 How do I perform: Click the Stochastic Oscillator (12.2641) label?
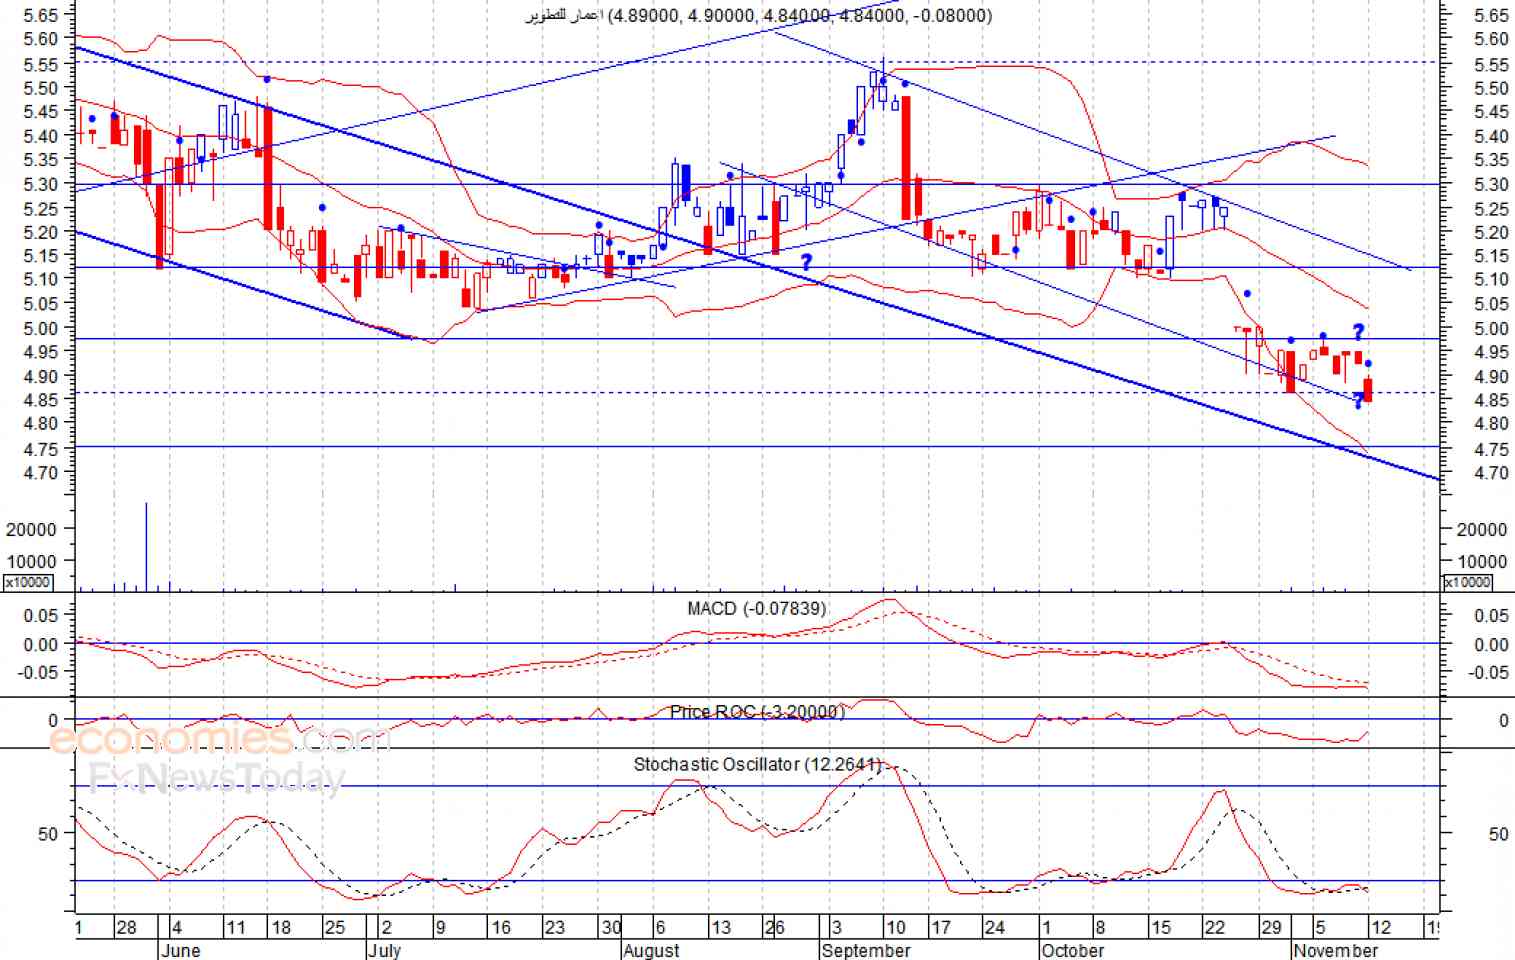coord(758,764)
